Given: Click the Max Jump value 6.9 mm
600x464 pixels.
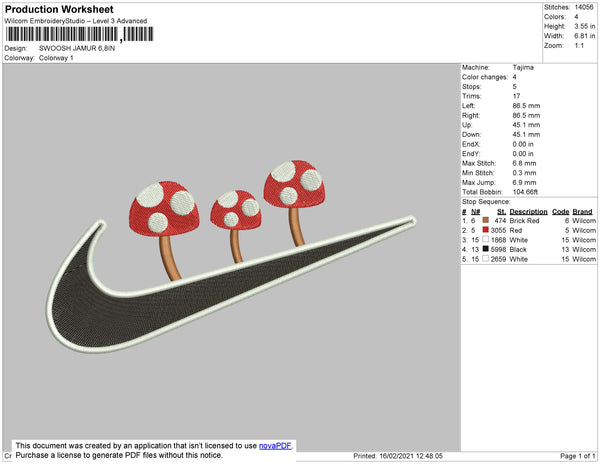Looking at the screenshot, I should pos(524,182).
